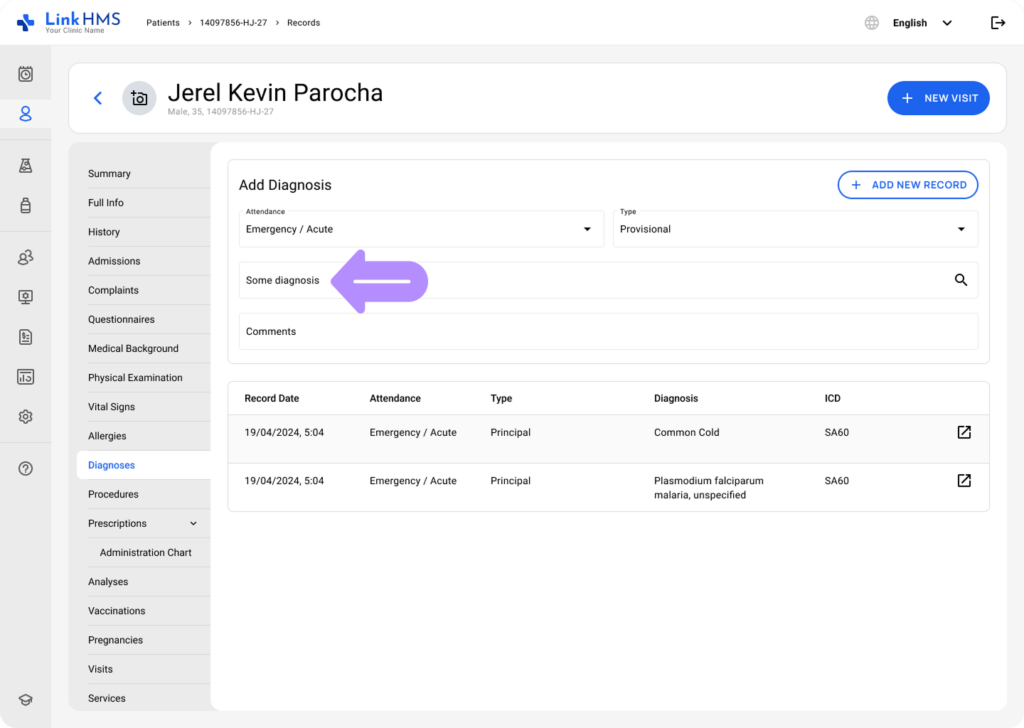
Task: Open the Common Cold record details icon
Action: tap(963, 432)
